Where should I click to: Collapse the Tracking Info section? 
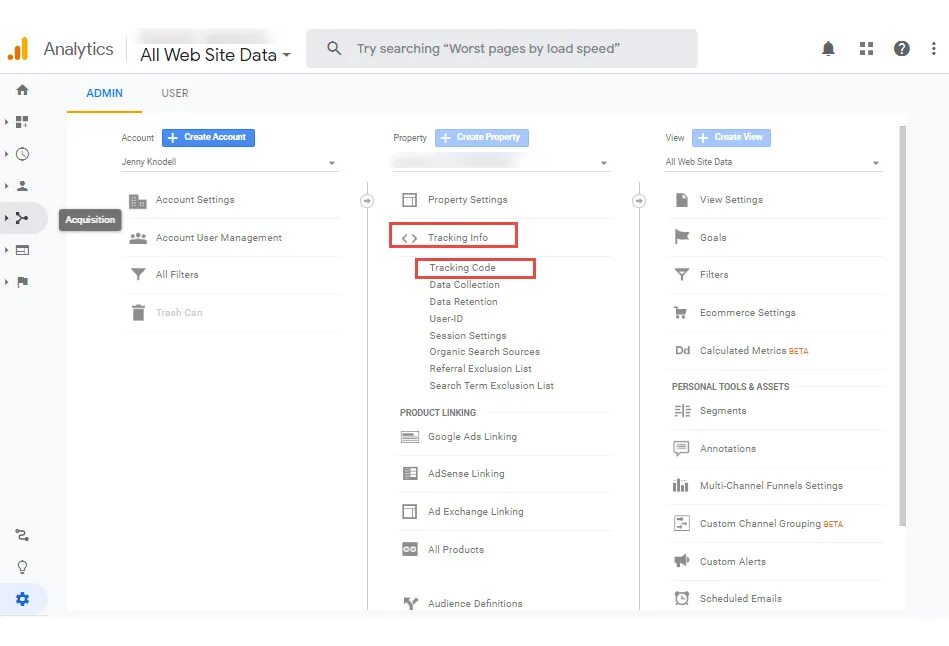pos(453,237)
